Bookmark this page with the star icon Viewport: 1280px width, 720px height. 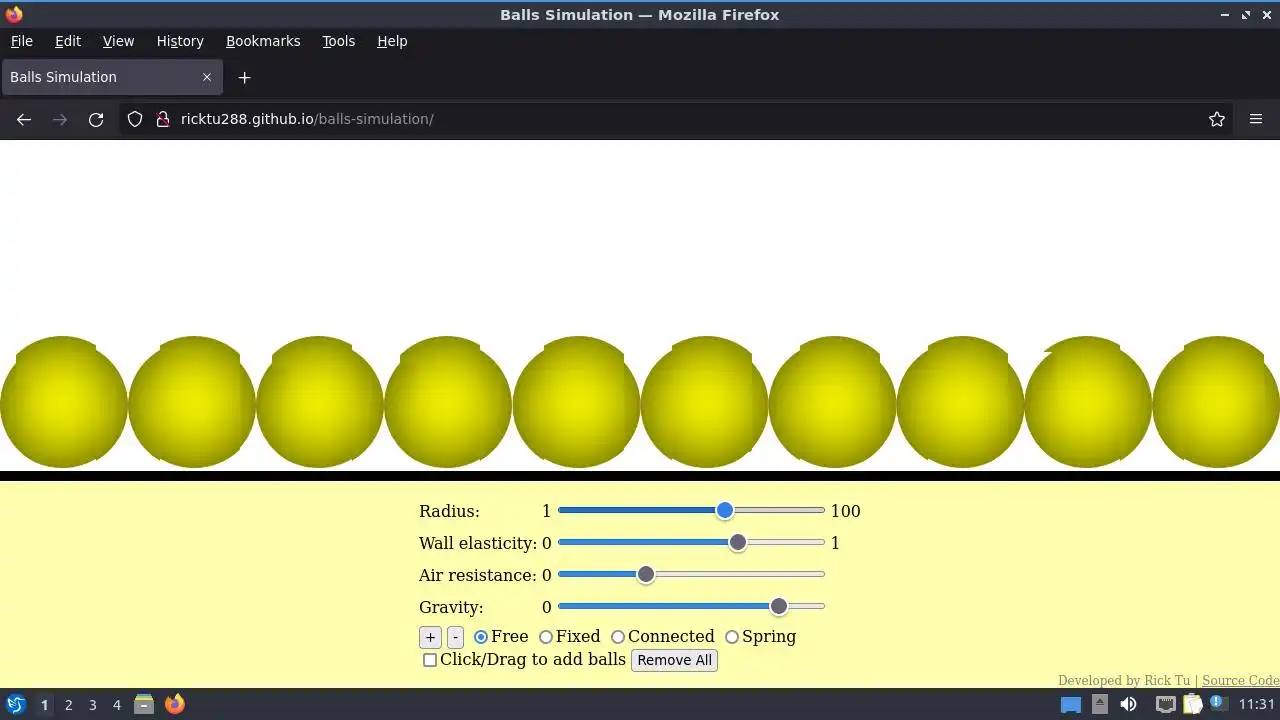coord(1217,119)
